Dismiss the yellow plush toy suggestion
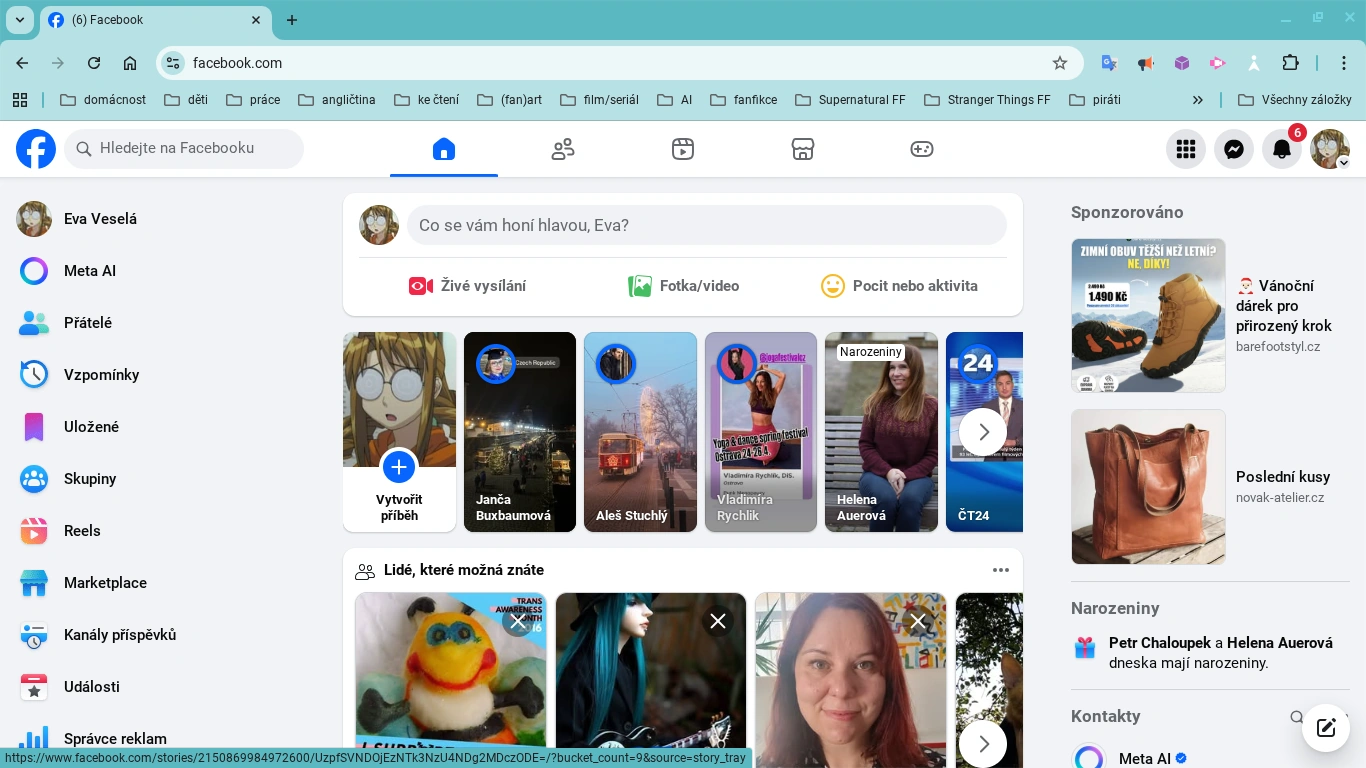Screen dimensions: 1366x768 point(517,622)
